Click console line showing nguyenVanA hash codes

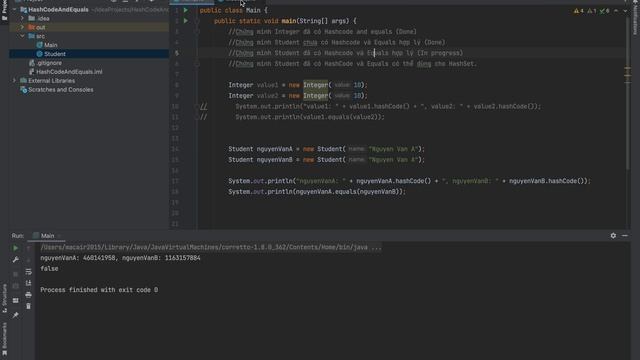click(x=120, y=258)
